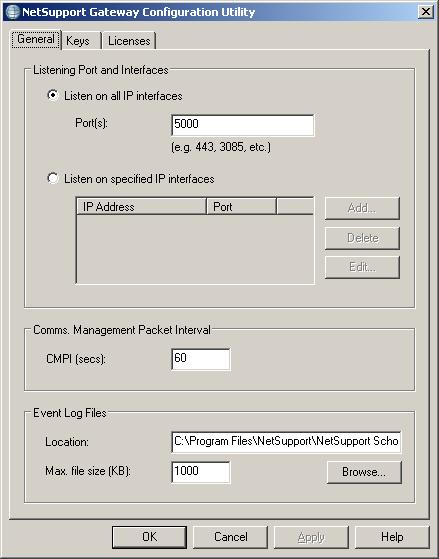
Task: Click the Delete button beside IP list
Action: pyautogui.click(x=362, y=238)
